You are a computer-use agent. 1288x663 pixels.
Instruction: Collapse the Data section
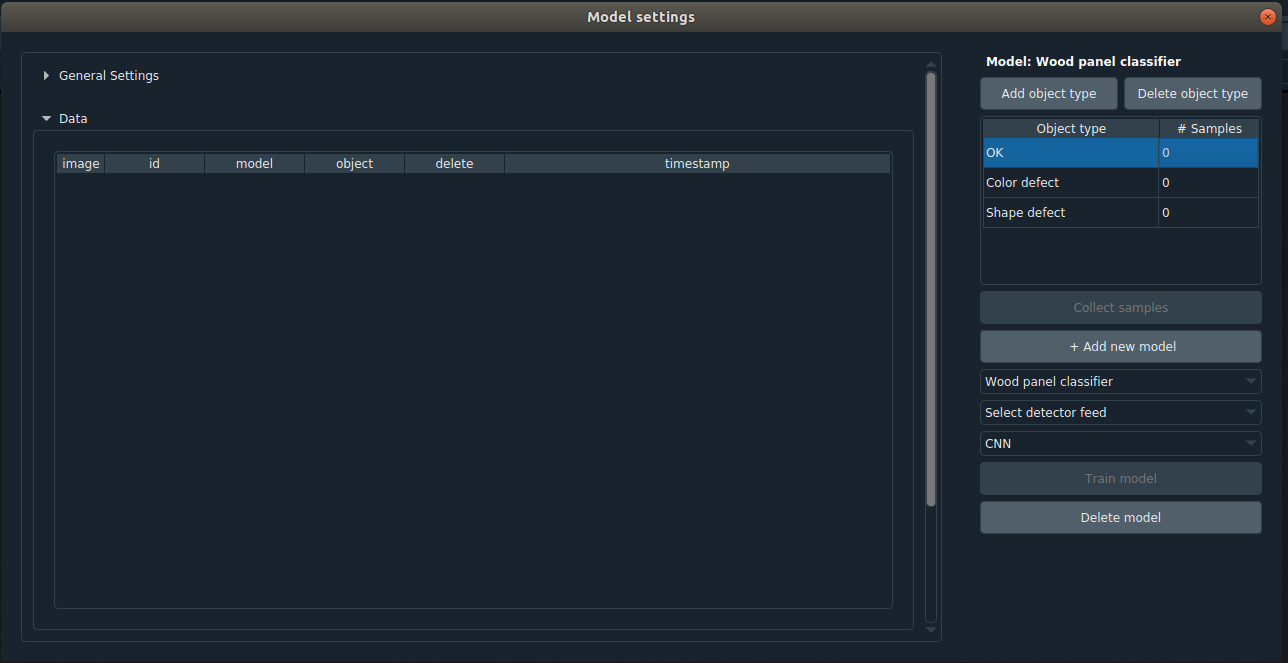[65, 119]
